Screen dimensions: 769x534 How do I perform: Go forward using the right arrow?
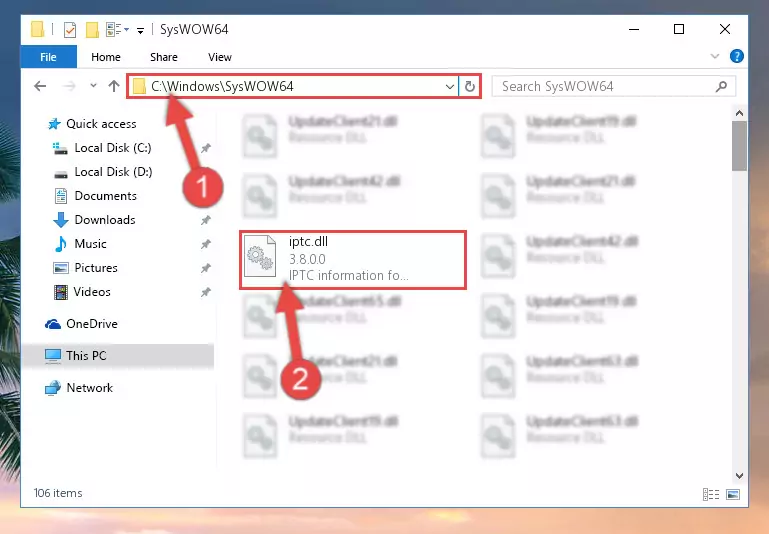(69, 86)
